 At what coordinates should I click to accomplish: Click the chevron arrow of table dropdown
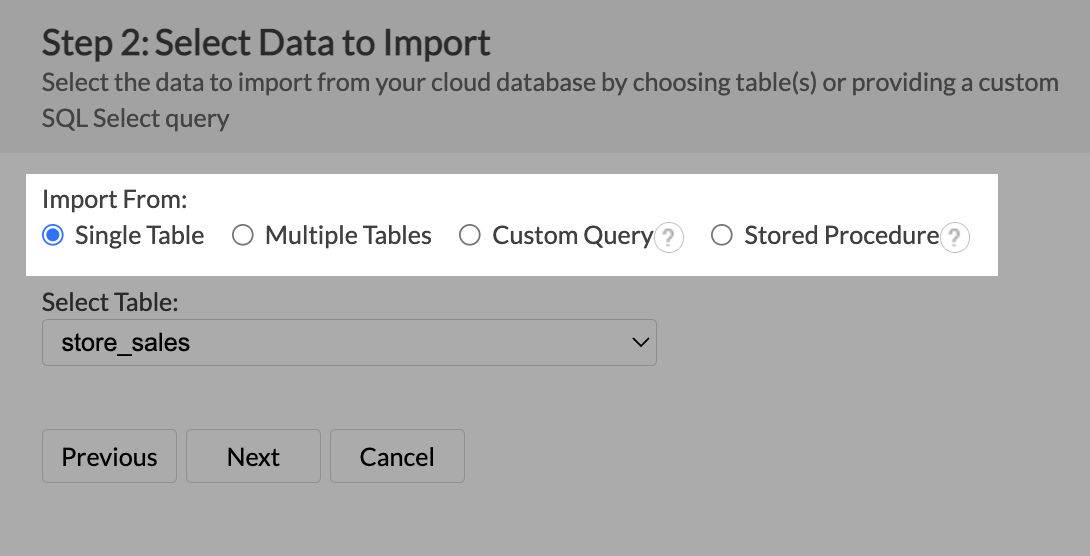click(640, 342)
